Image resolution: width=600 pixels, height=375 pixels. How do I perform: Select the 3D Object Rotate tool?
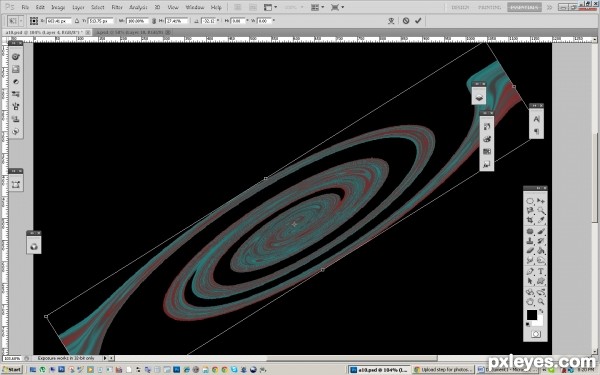(530, 292)
